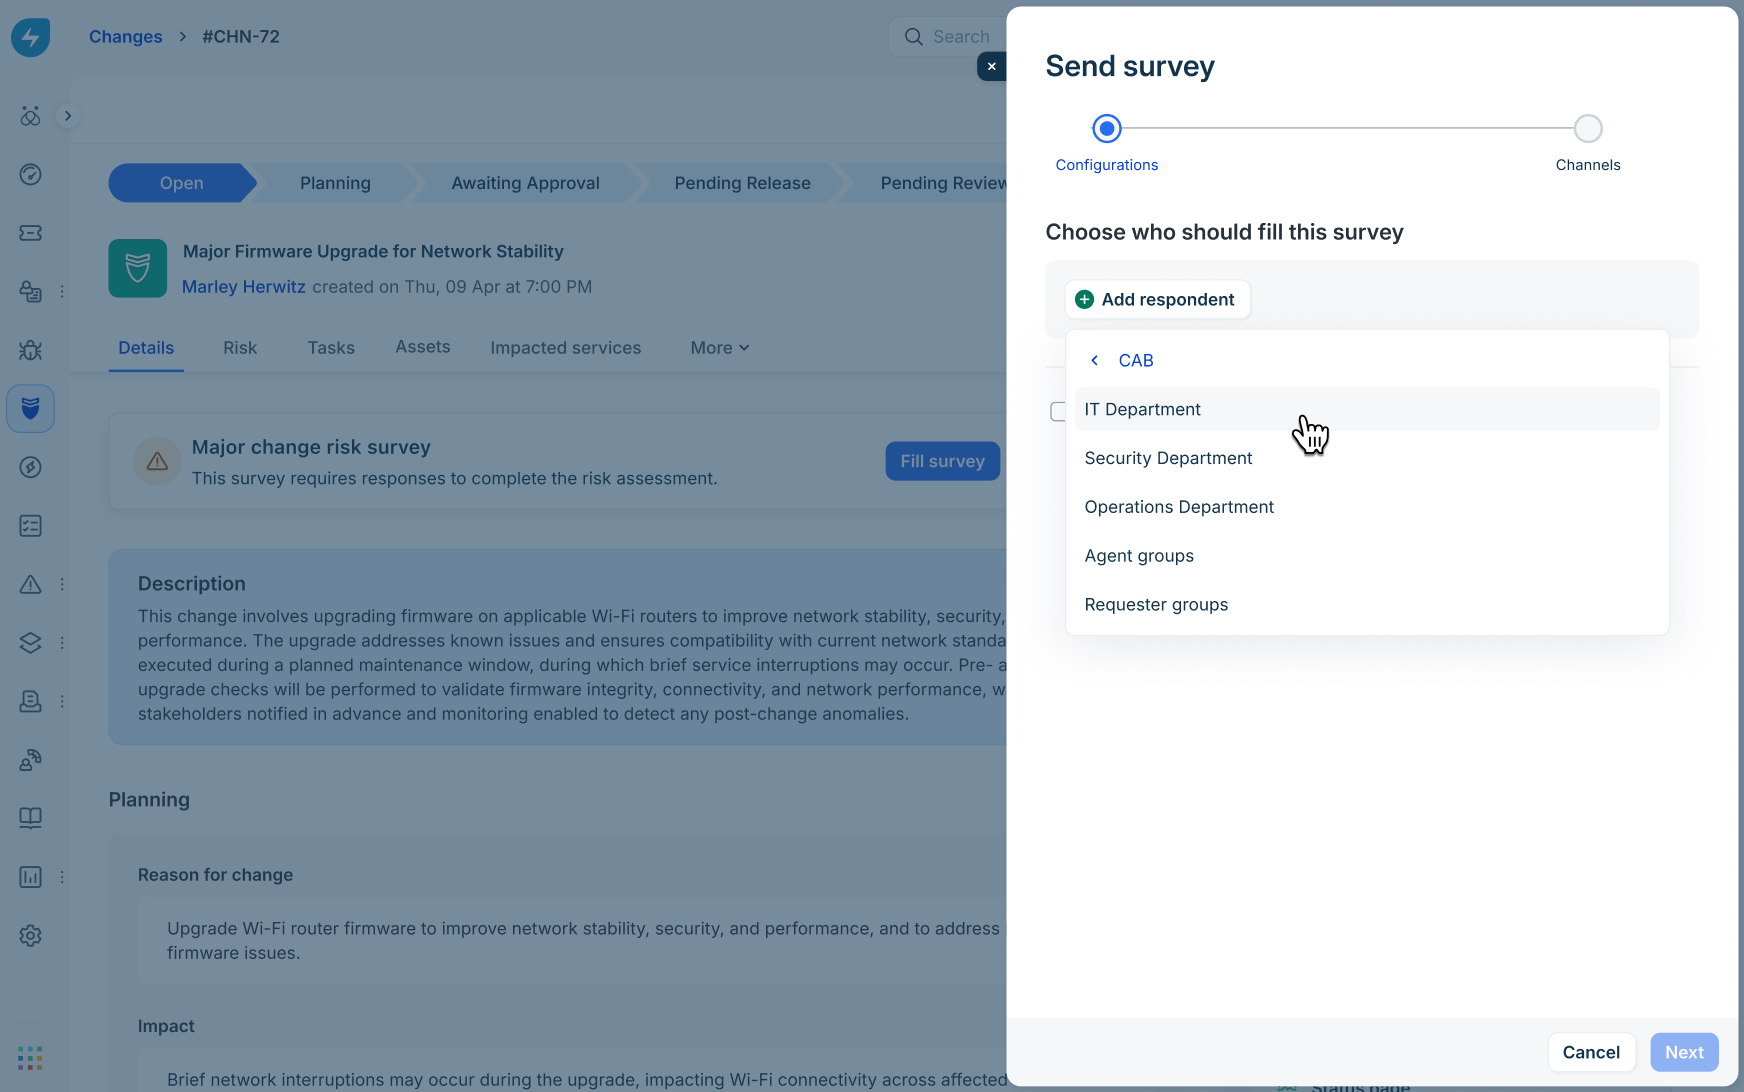
Task: Click the risk survey warning icon
Action: 158,462
